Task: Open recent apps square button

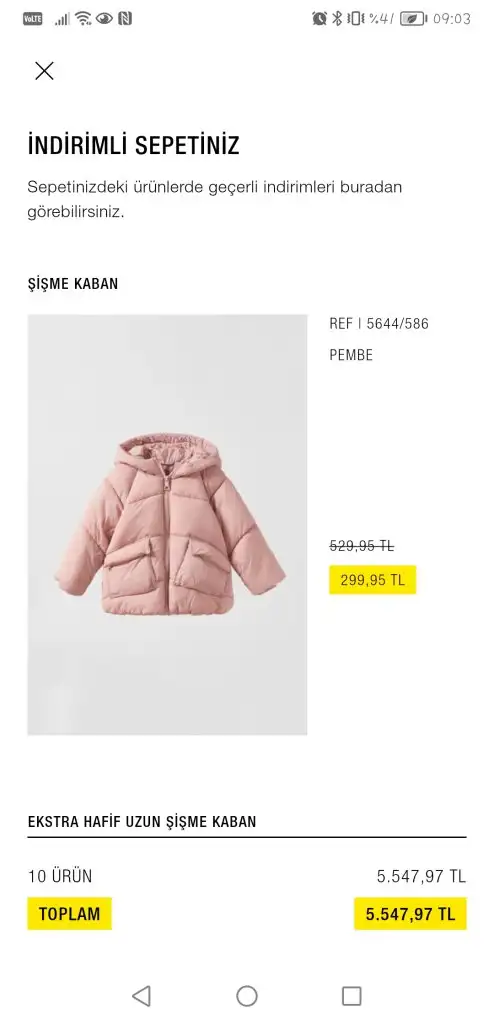Action: [352, 996]
